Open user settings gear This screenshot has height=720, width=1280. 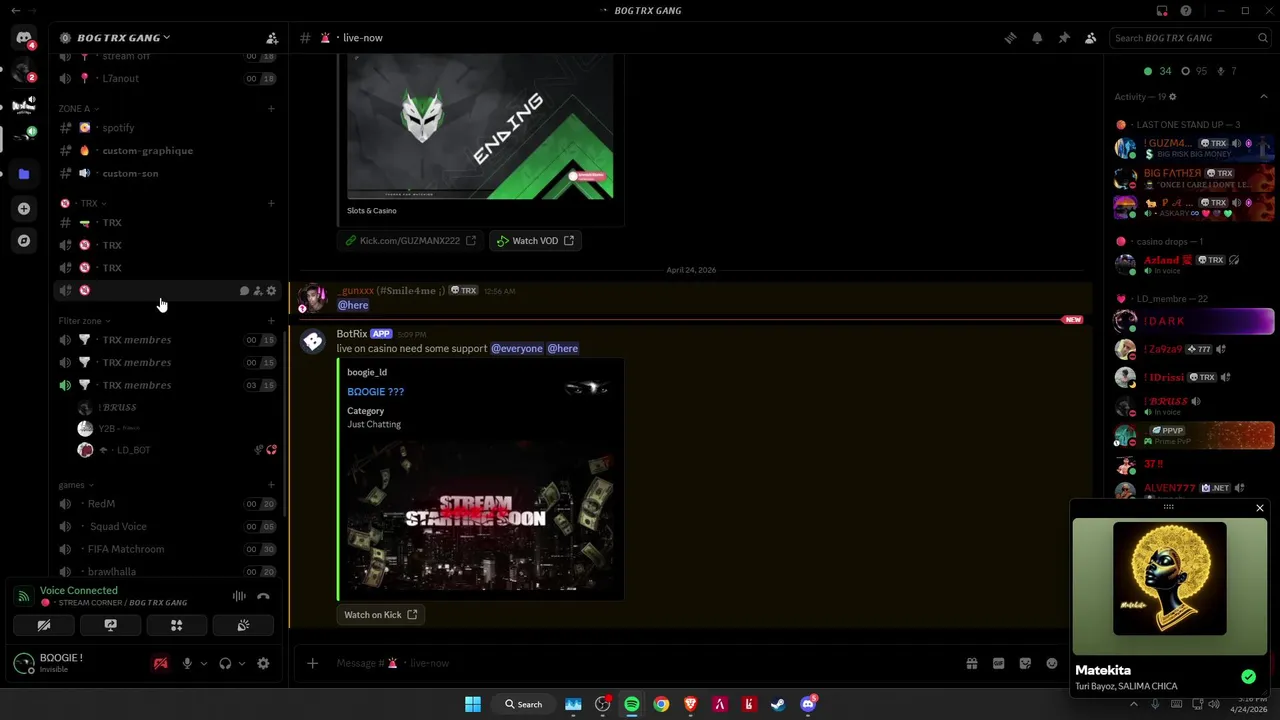(x=263, y=663)
